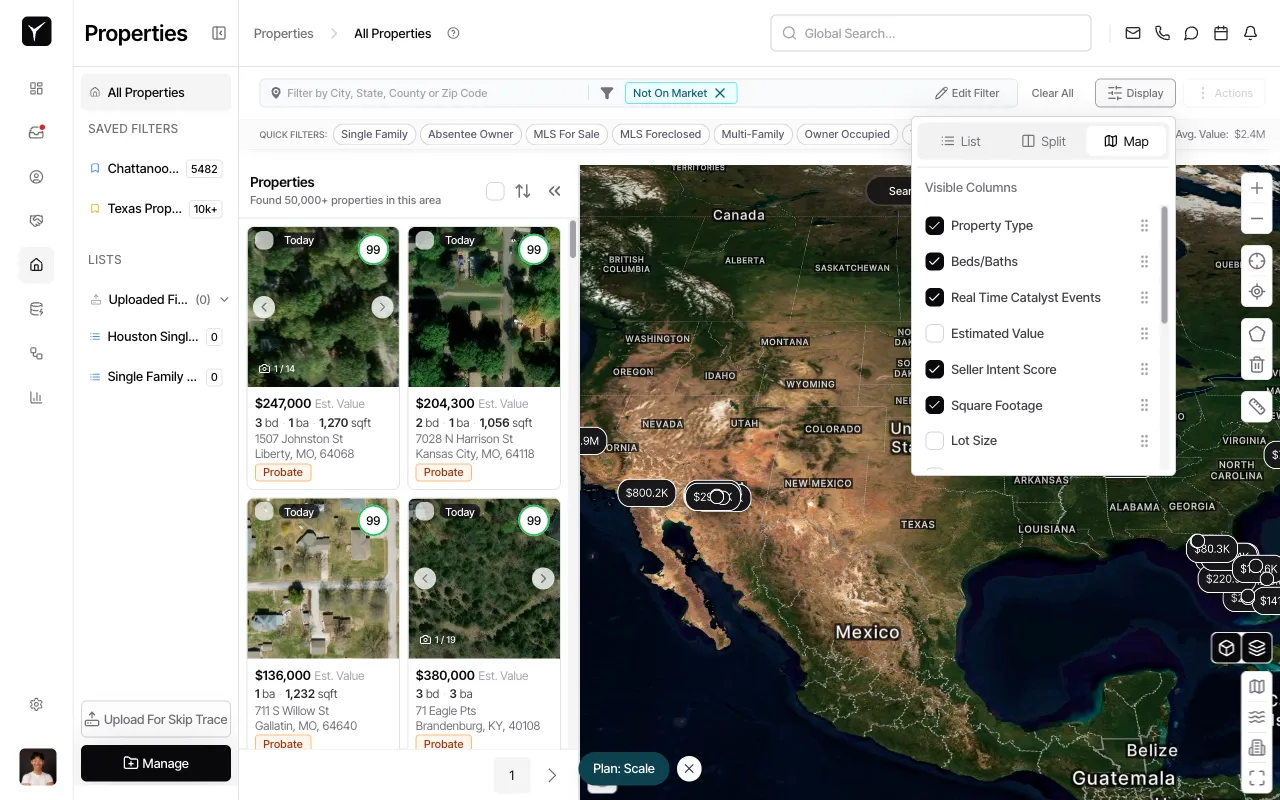This screenshot has width=1280, height=800.
Task: Click the Global Search input field
Action: tap(930, 33)
